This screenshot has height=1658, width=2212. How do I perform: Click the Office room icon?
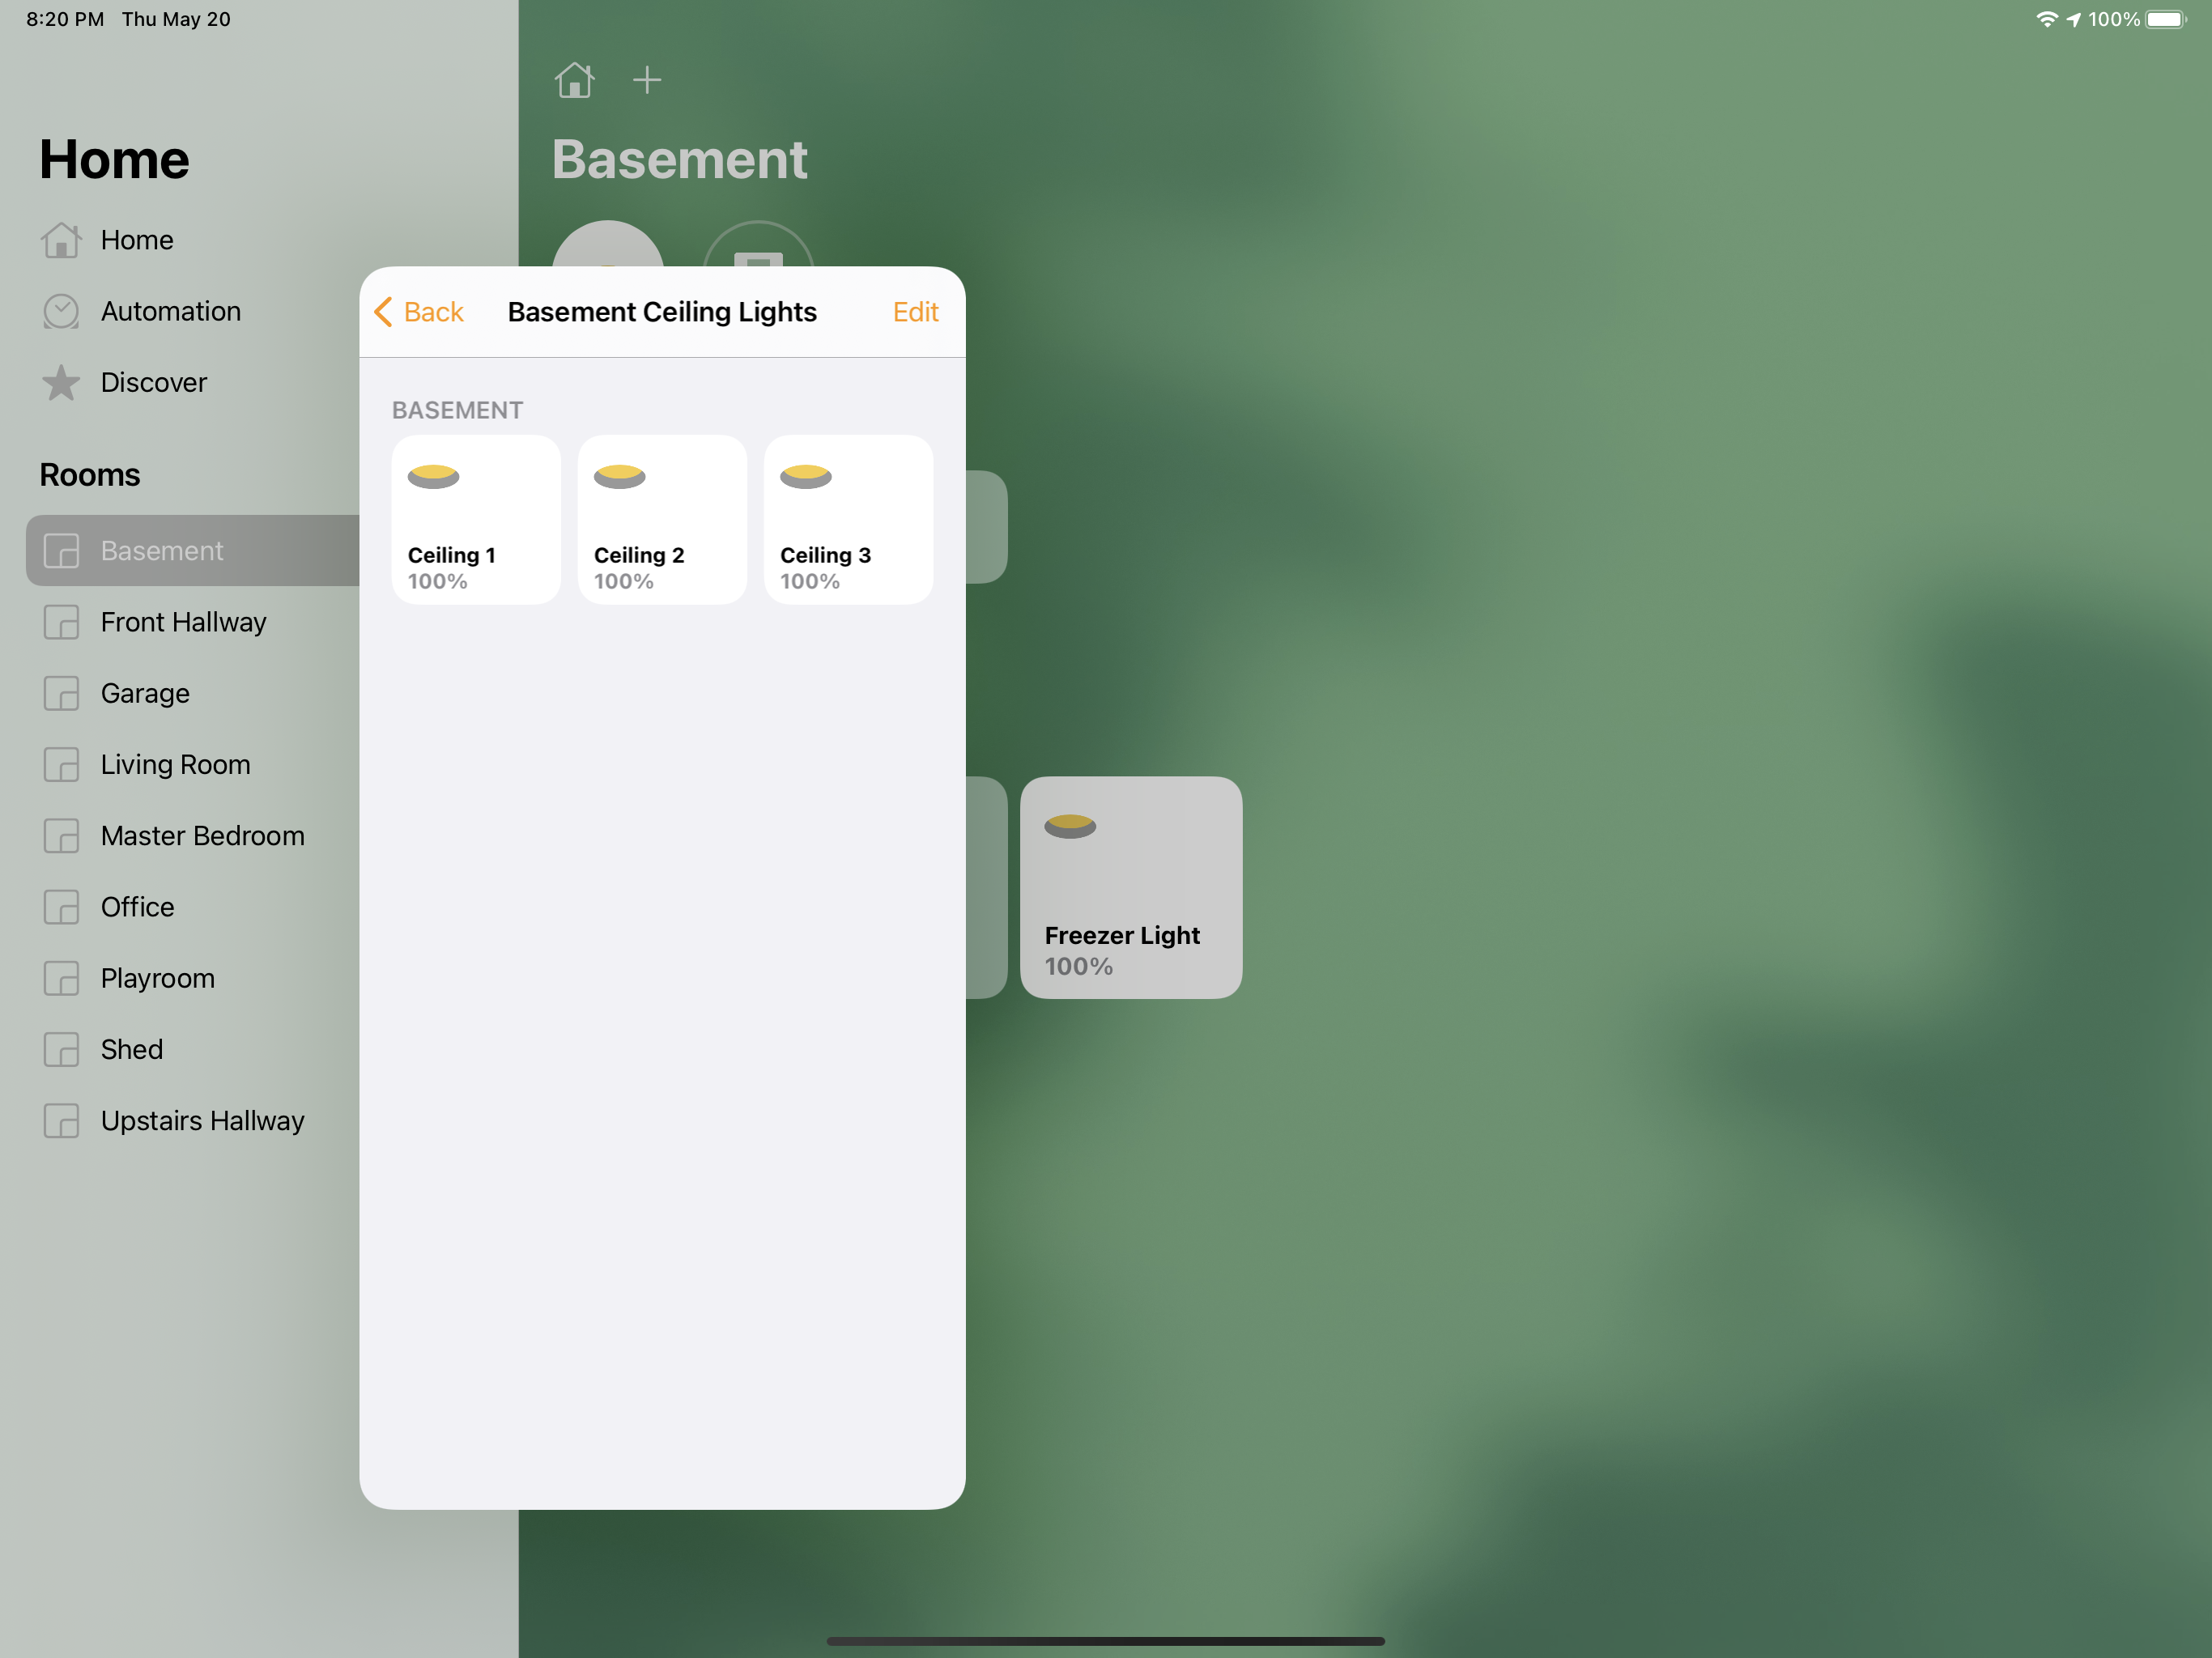click(x=61, y=907)
